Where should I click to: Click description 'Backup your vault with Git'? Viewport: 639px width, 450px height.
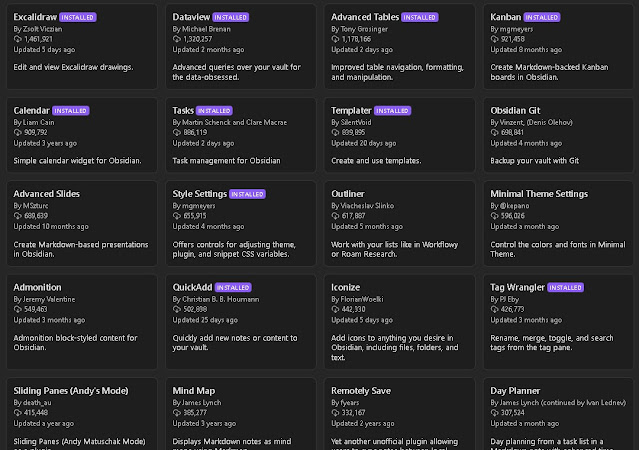534,161
